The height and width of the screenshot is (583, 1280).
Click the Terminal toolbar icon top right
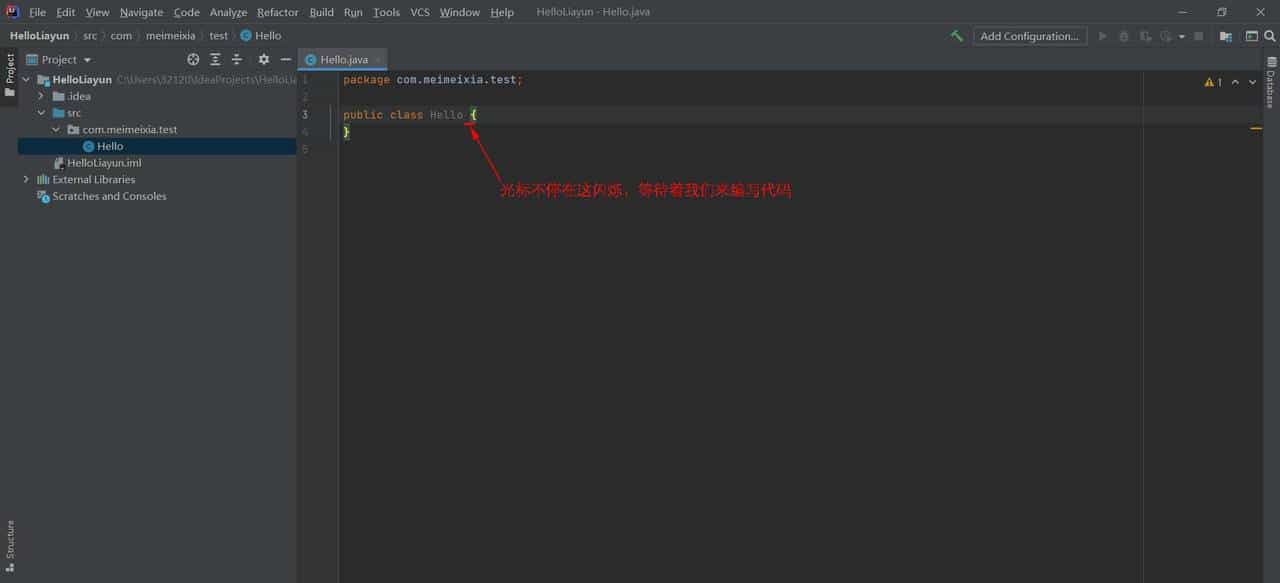tap(1253, 35)
